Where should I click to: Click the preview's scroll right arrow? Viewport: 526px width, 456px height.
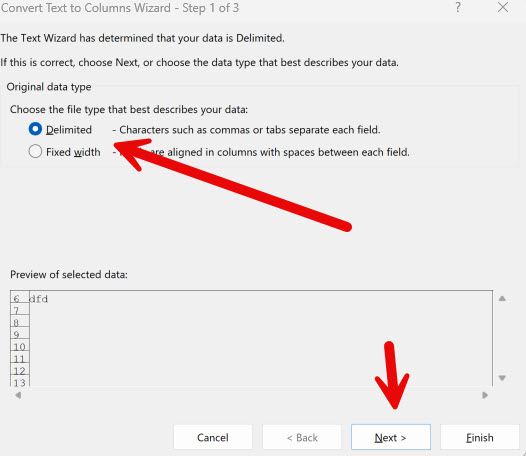click(485, 395)
